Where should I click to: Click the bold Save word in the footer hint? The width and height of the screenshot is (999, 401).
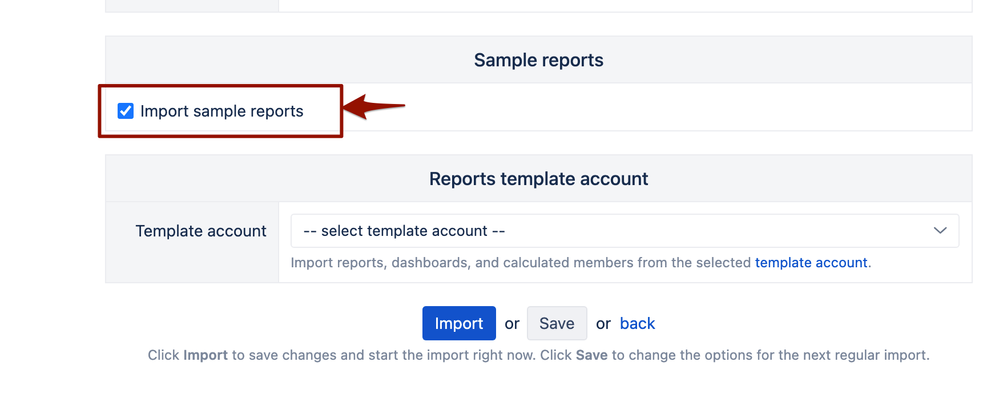coord(591,355)
